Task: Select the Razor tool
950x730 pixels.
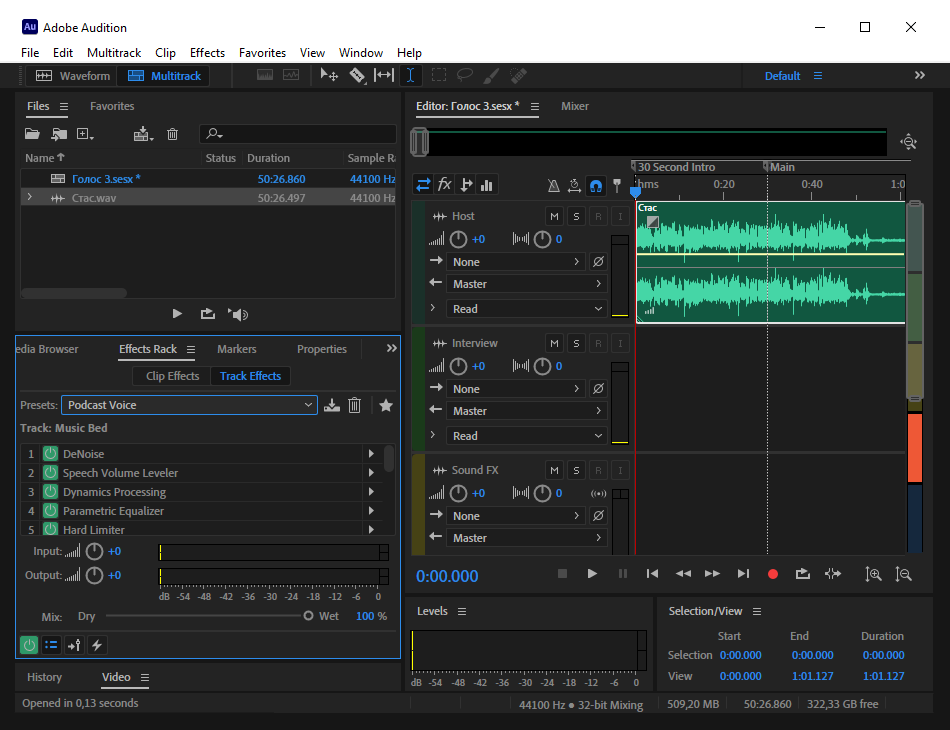Action: point(357,75)
